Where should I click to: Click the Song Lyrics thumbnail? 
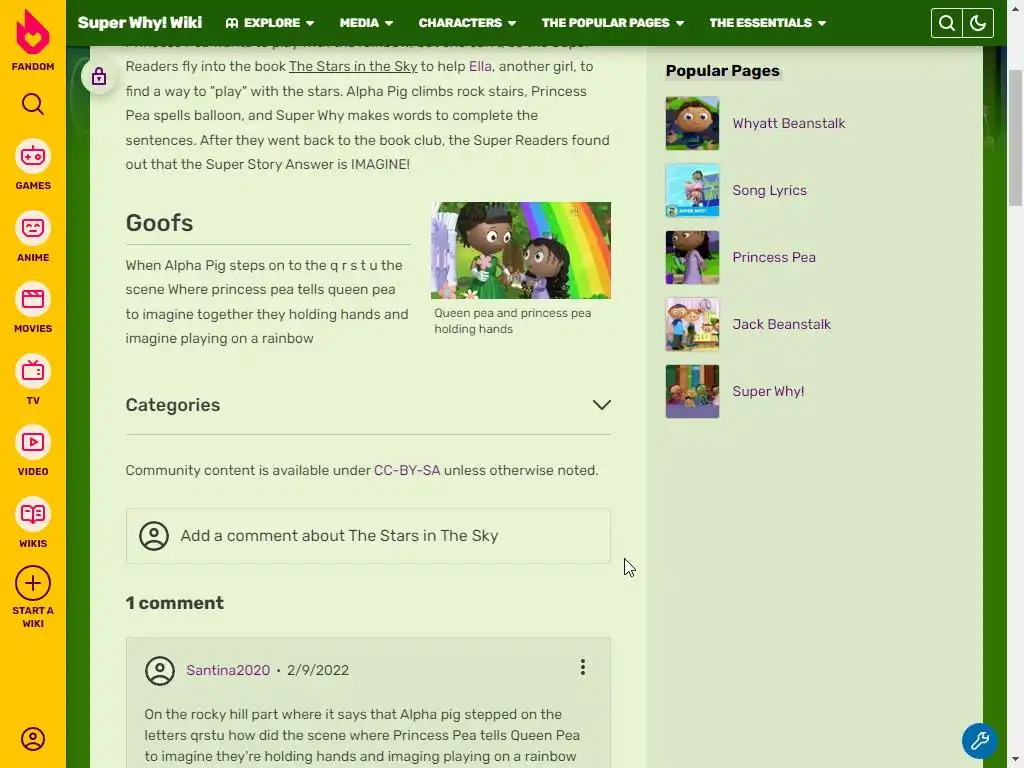[692, 191]
